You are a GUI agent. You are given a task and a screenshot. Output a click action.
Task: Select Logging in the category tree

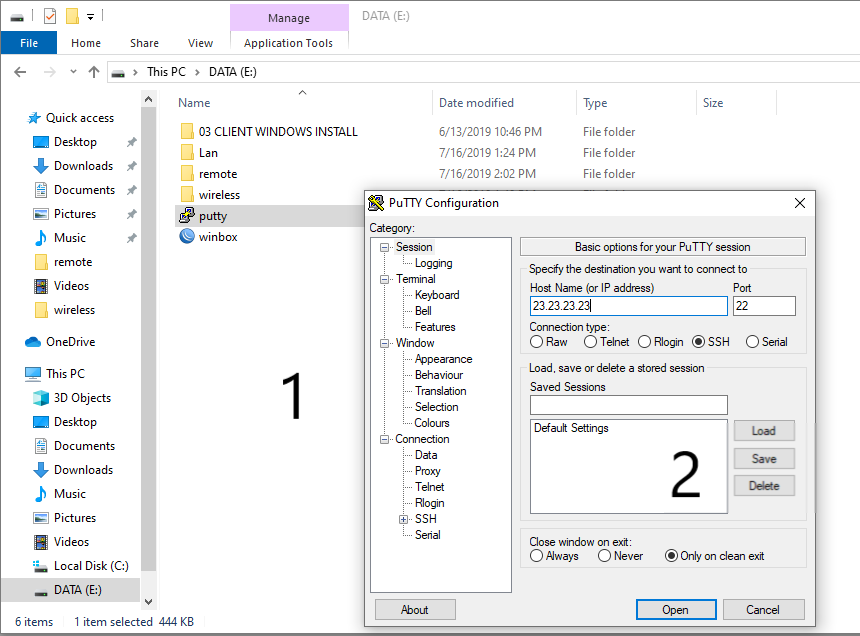pos(433,263)
